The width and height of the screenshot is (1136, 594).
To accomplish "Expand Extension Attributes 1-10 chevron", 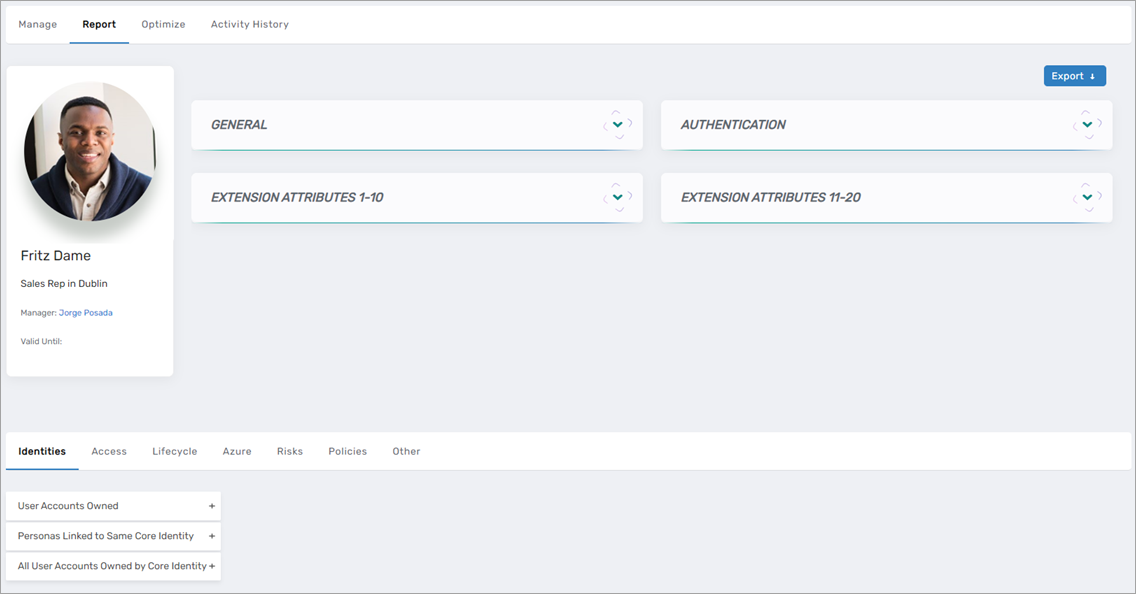I will pyautogui.click(x=617, y=197).
